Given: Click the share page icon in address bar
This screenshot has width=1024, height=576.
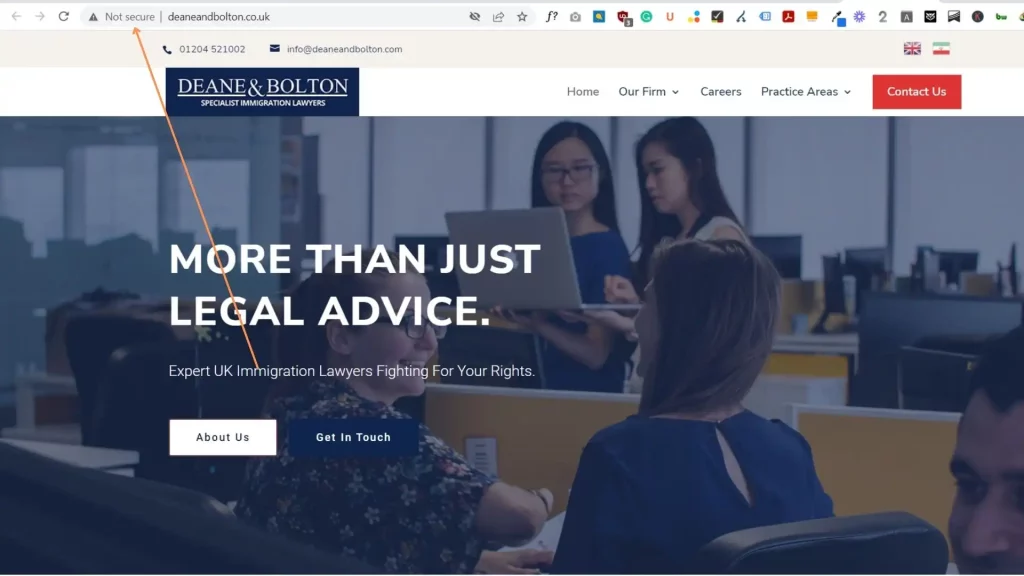Looking at the screenshot, I should click(x=498, y=17).
